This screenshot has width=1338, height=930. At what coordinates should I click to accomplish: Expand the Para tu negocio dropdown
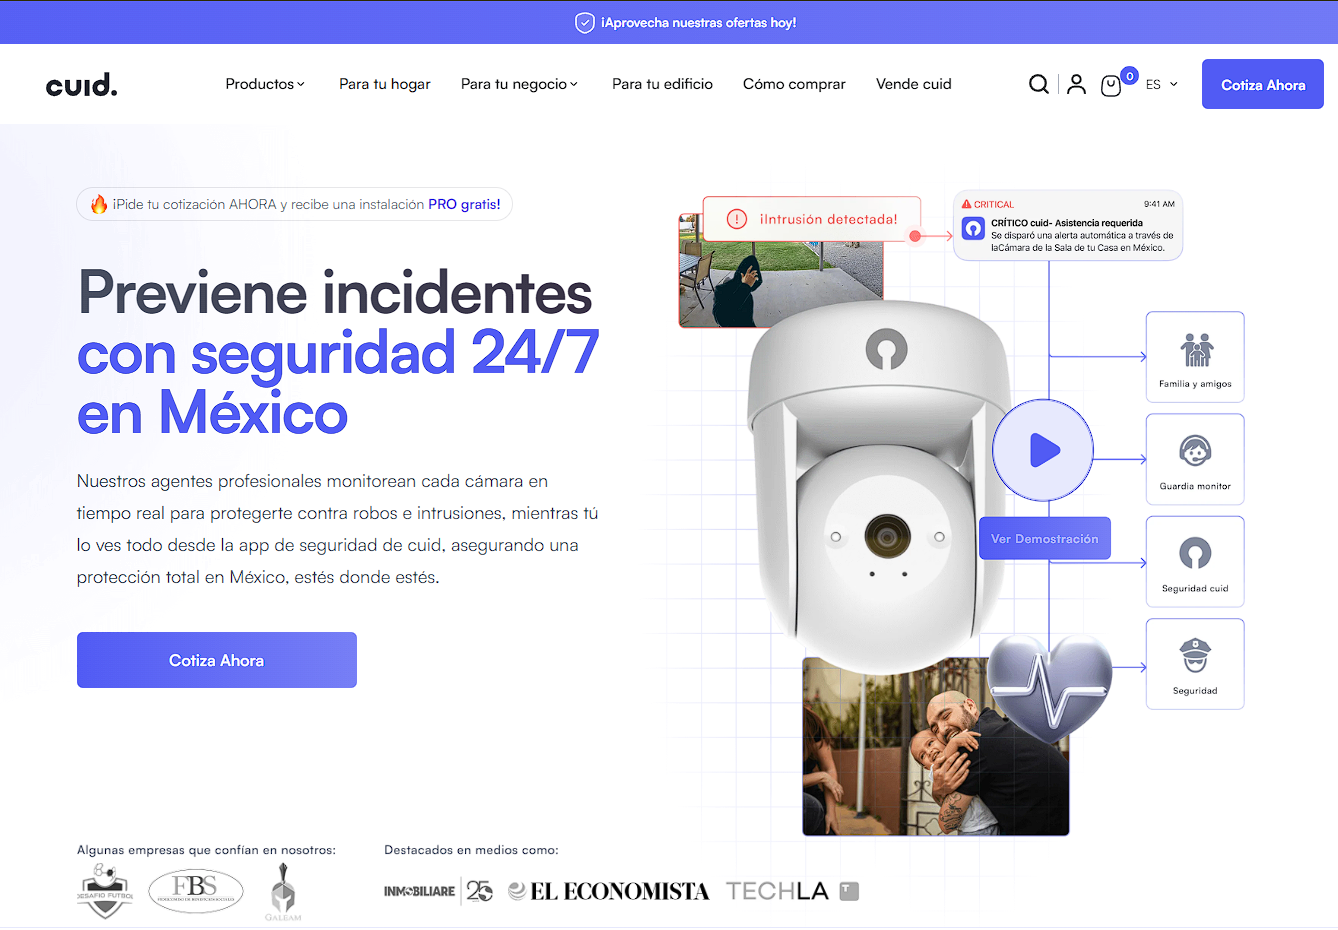(x=519, y=84)
